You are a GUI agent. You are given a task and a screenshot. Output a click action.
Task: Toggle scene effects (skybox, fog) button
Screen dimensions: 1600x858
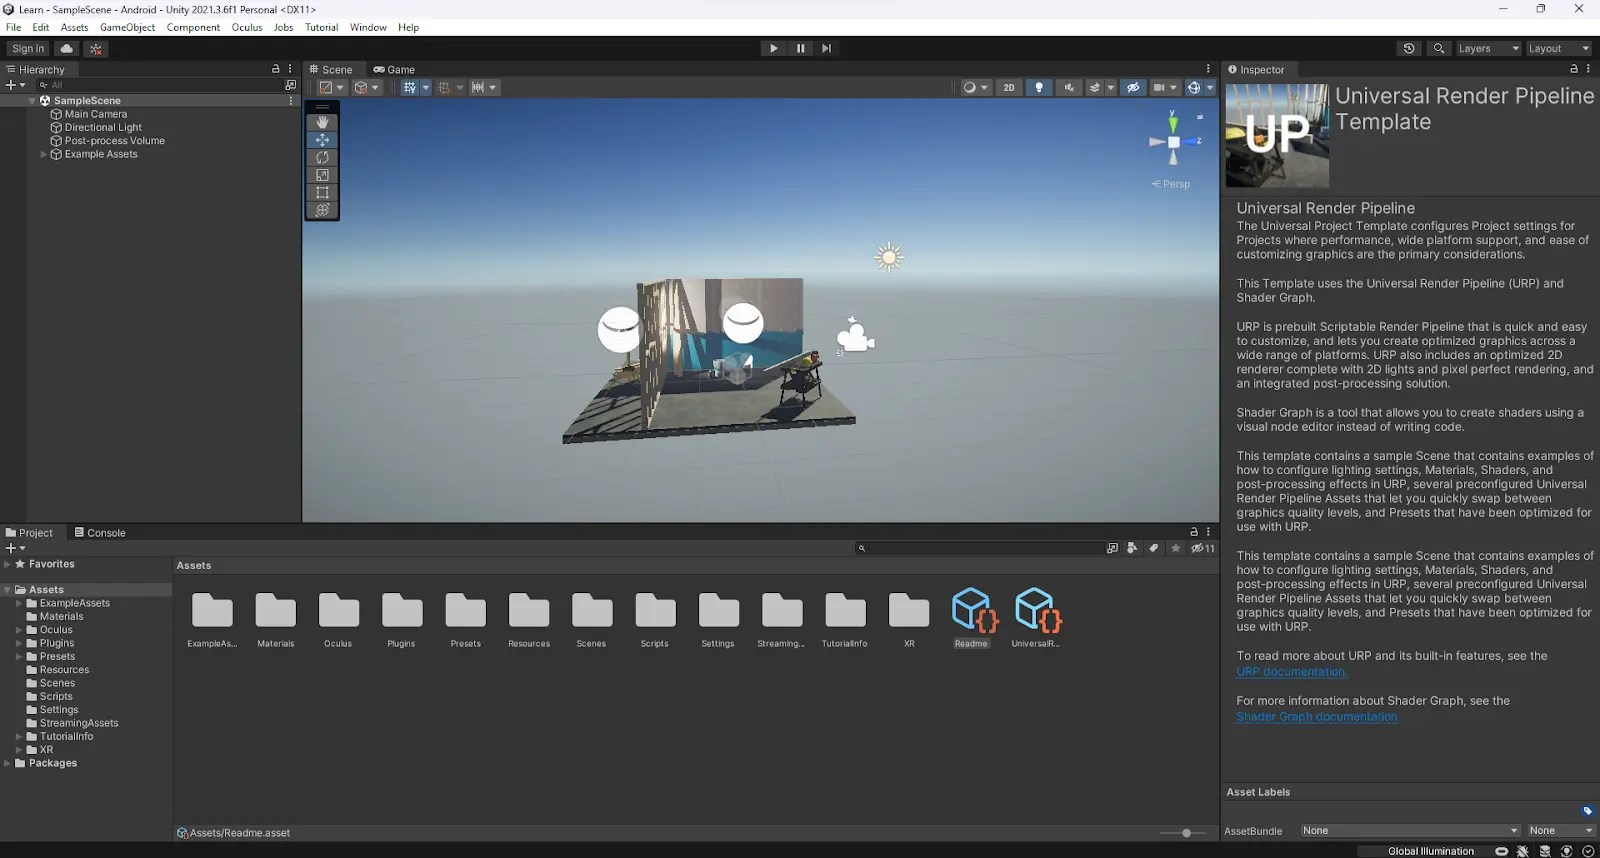(1095, 87)
